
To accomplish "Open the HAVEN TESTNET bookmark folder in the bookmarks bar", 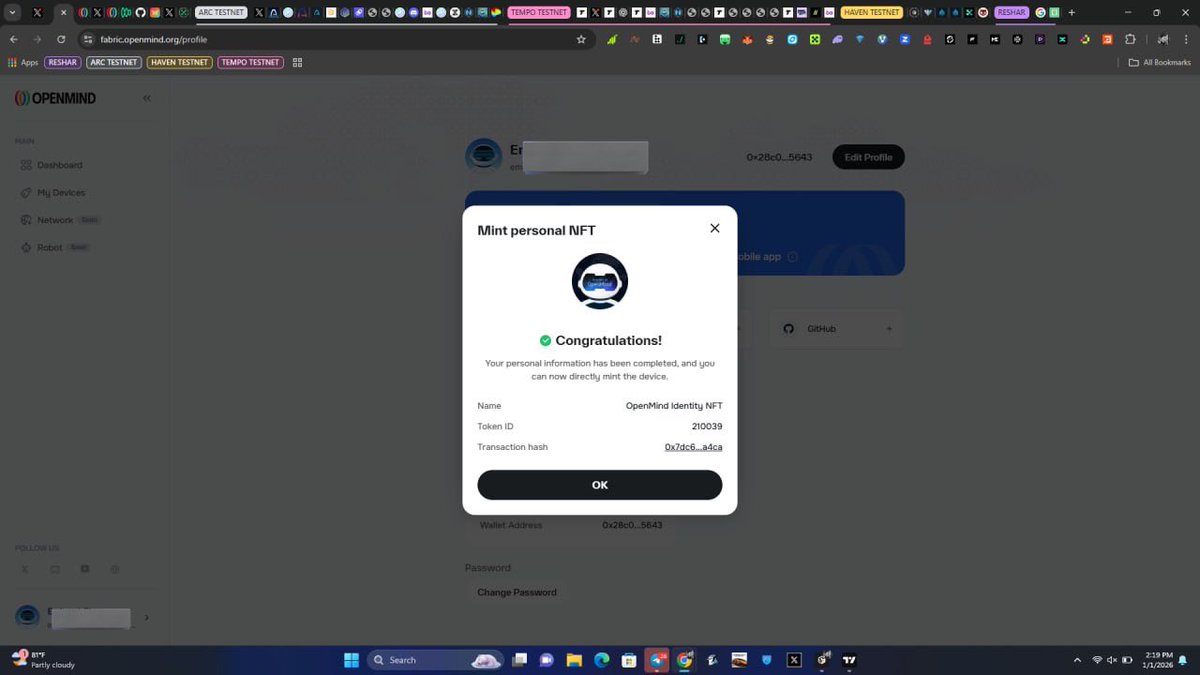I will point(180,62).
